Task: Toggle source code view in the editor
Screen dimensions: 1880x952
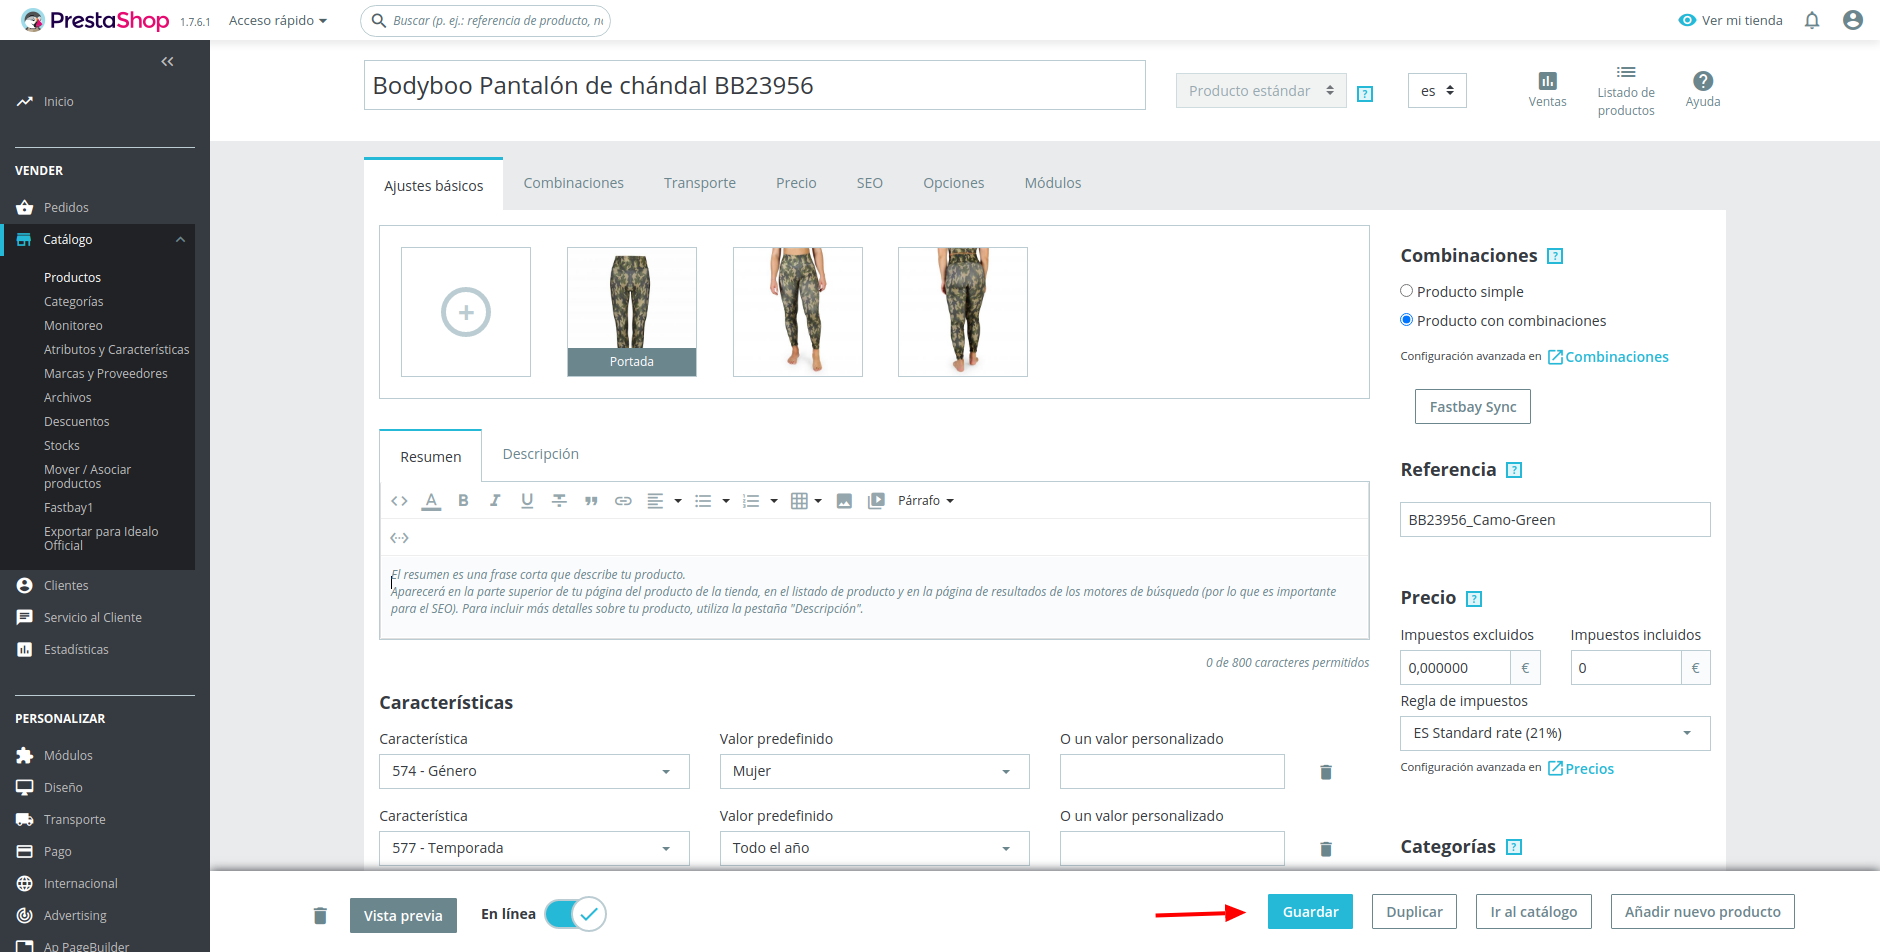Action: tap(399, 501)
